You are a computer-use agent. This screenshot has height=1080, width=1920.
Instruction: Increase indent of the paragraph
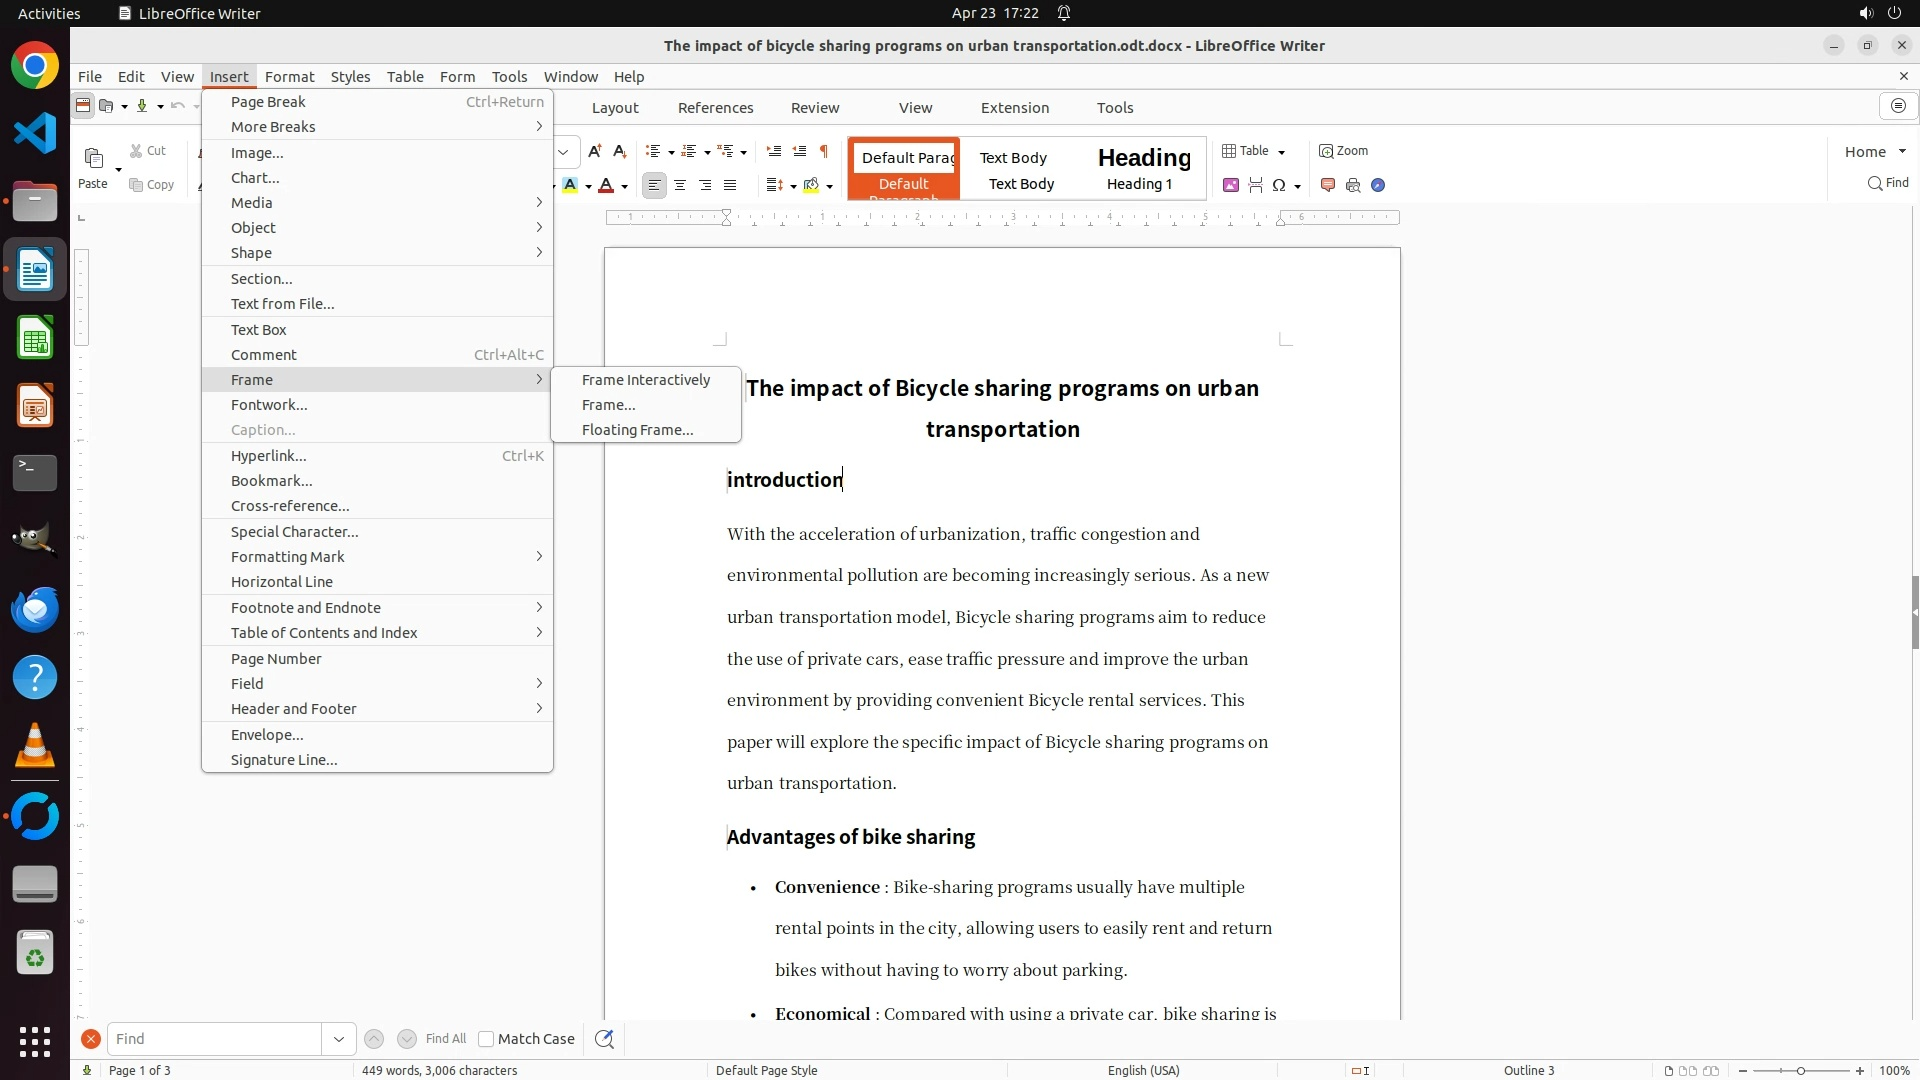(x=773, y=151)
